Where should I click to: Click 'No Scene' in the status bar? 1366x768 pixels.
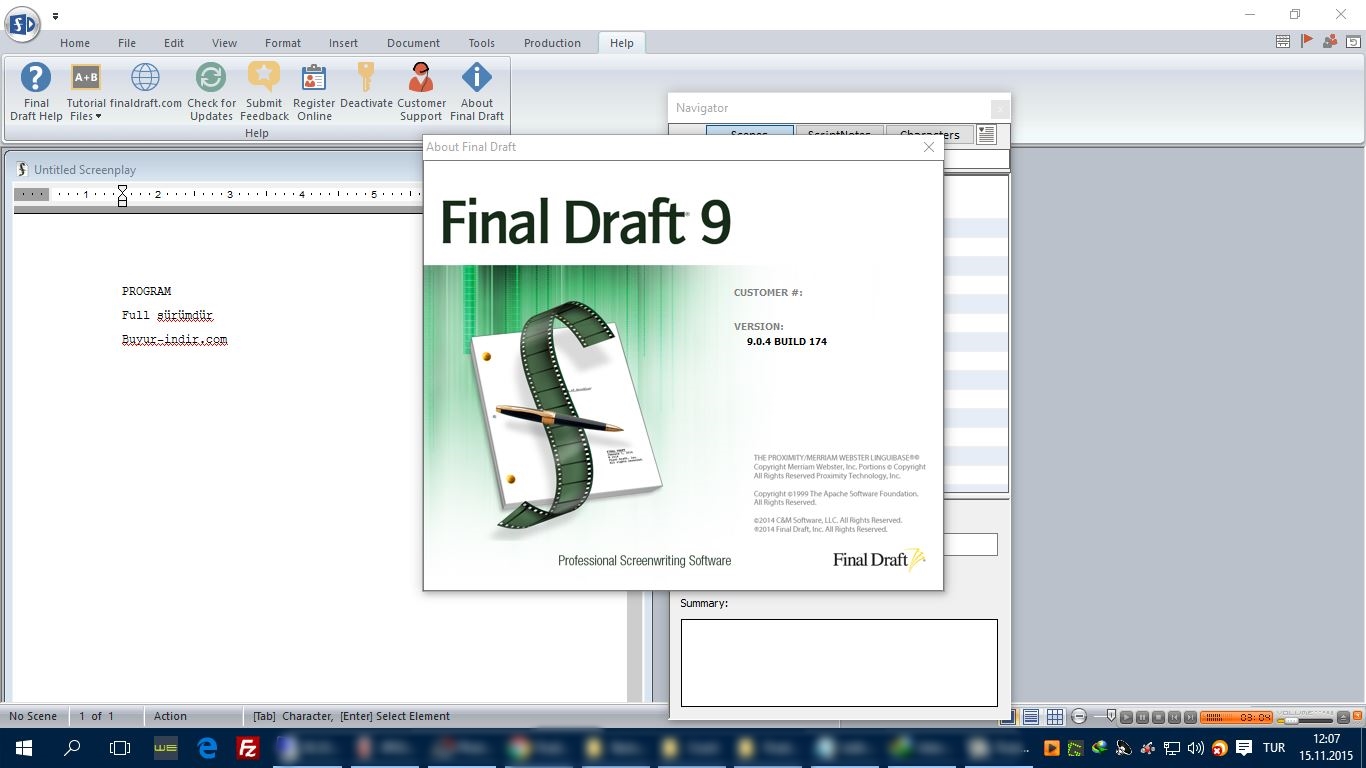coord(33,716)
